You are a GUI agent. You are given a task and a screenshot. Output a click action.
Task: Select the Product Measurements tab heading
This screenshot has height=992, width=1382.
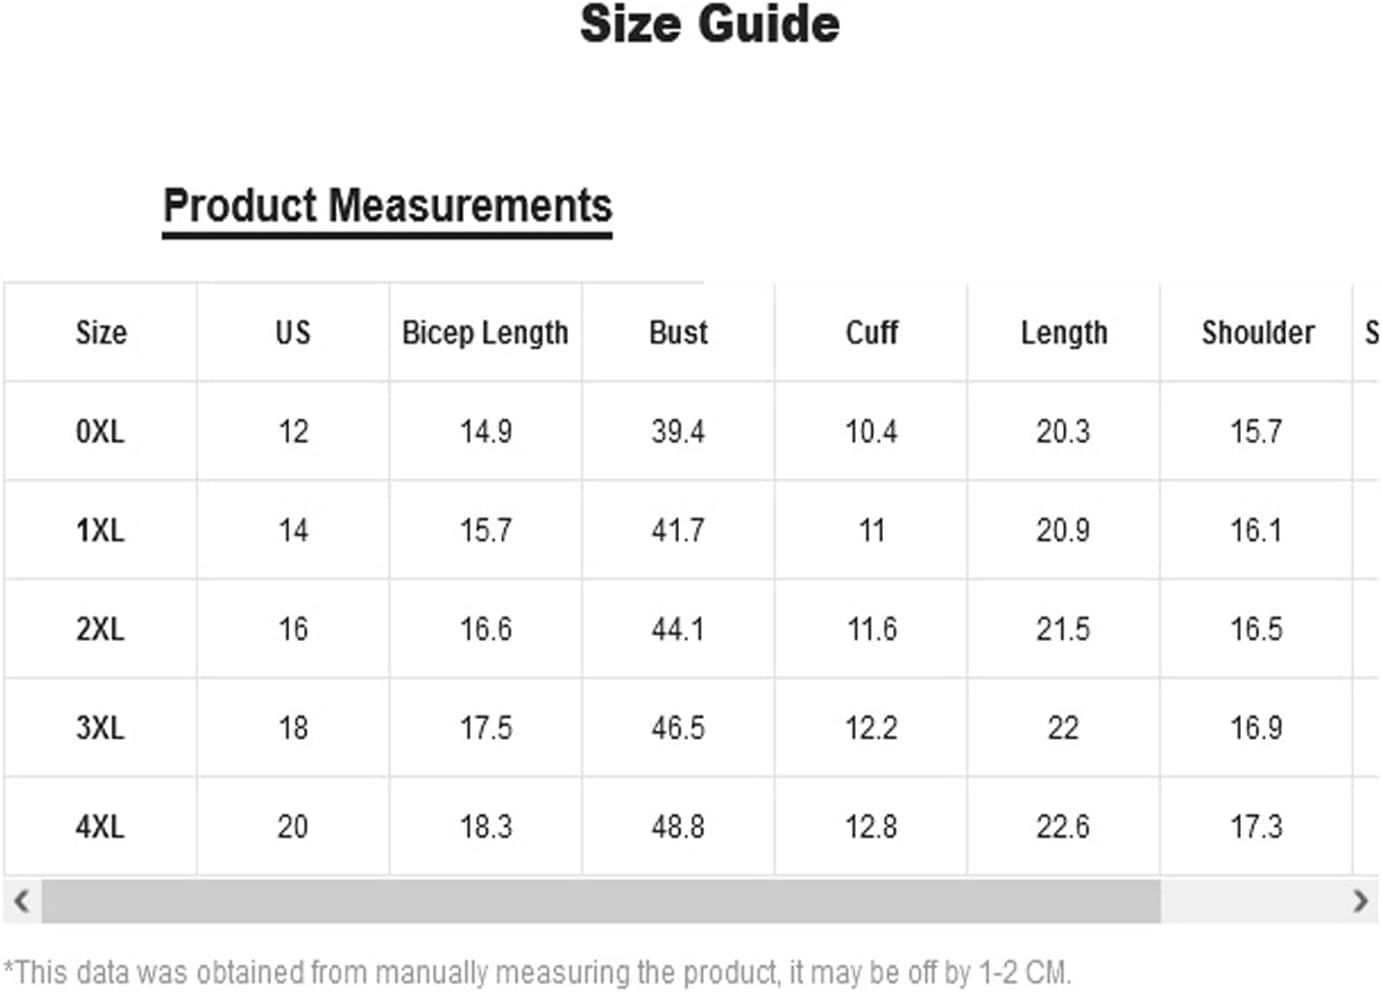(x=387, y=206)
